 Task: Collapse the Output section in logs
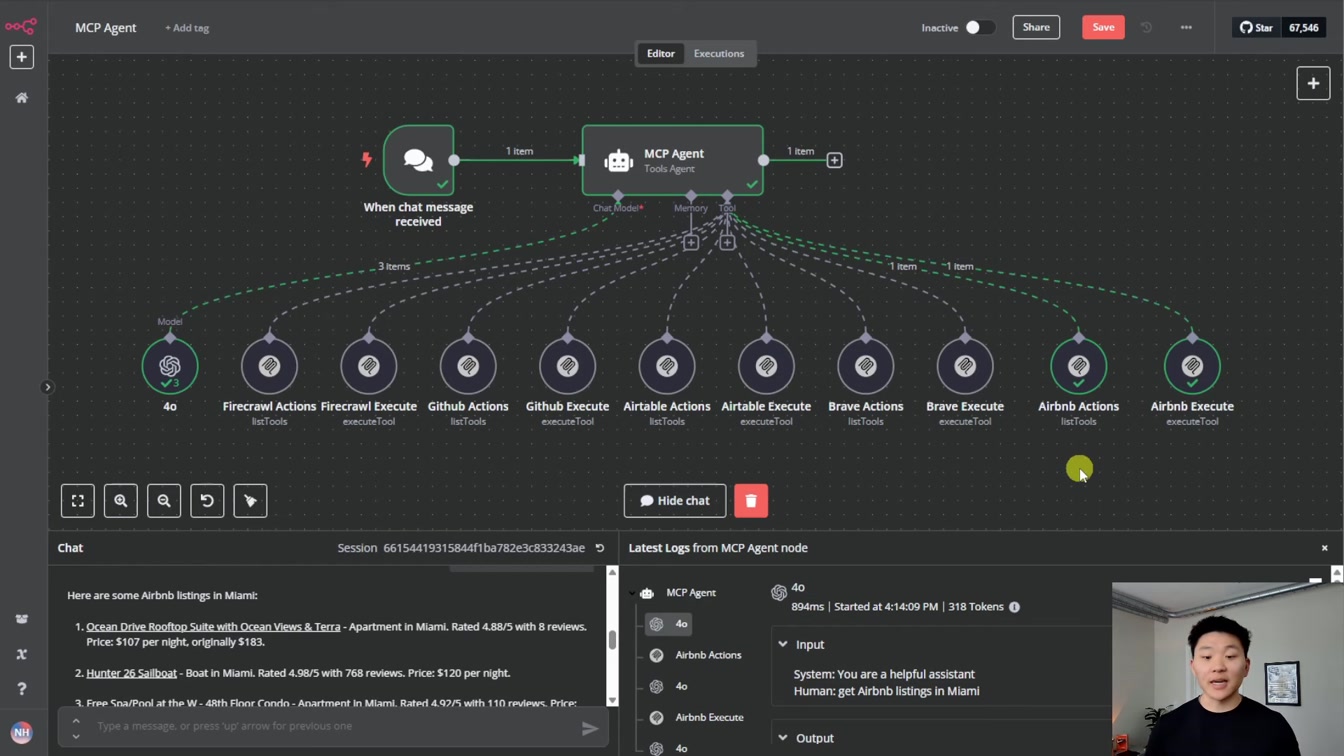pos(783,738)
